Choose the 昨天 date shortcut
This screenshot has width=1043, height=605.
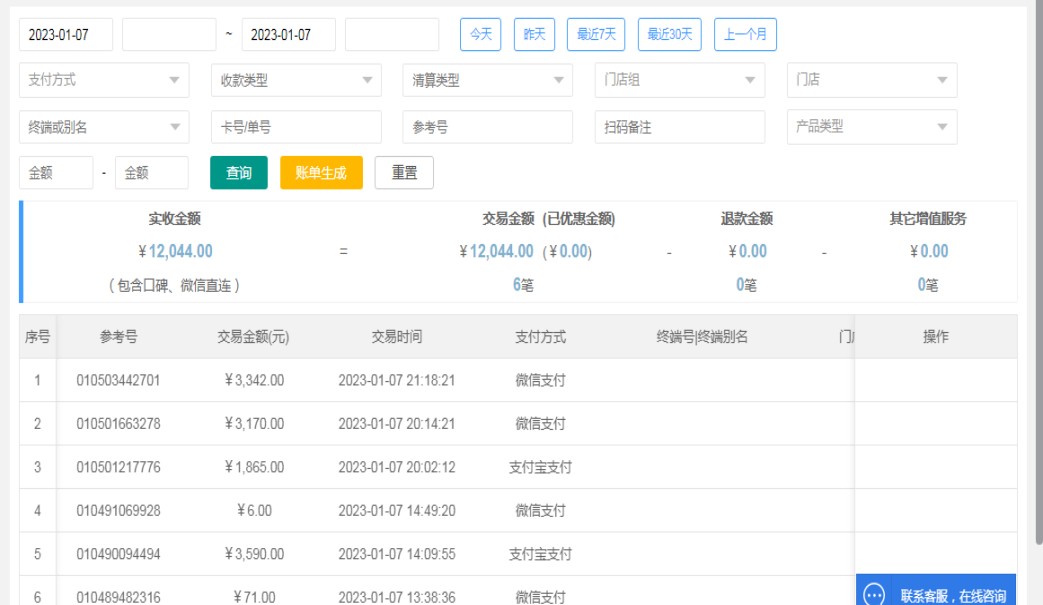(534, 35)
